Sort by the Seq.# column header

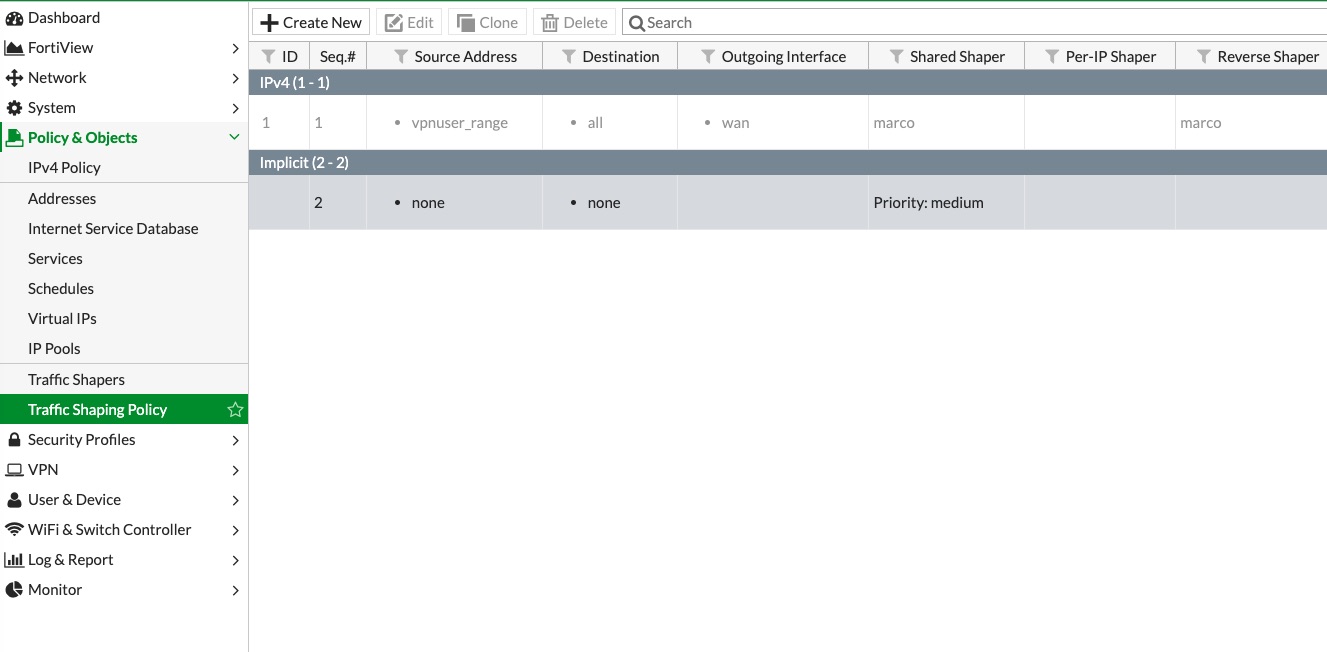(x=338, y=57)
